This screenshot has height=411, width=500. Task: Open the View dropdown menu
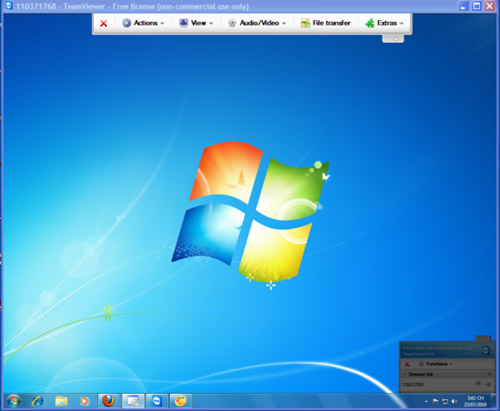(x=196, y=23)
